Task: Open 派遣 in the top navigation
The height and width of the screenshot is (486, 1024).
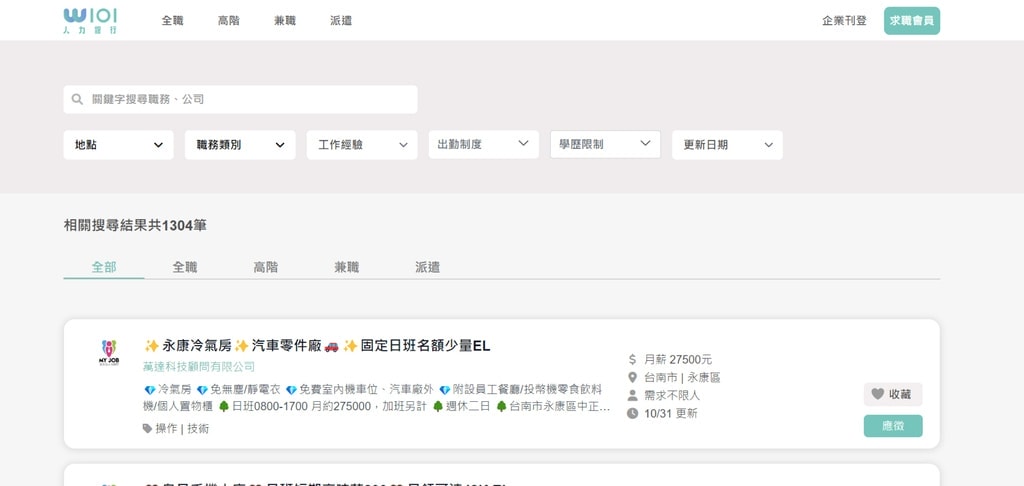Action: click(x=341, y=21)
